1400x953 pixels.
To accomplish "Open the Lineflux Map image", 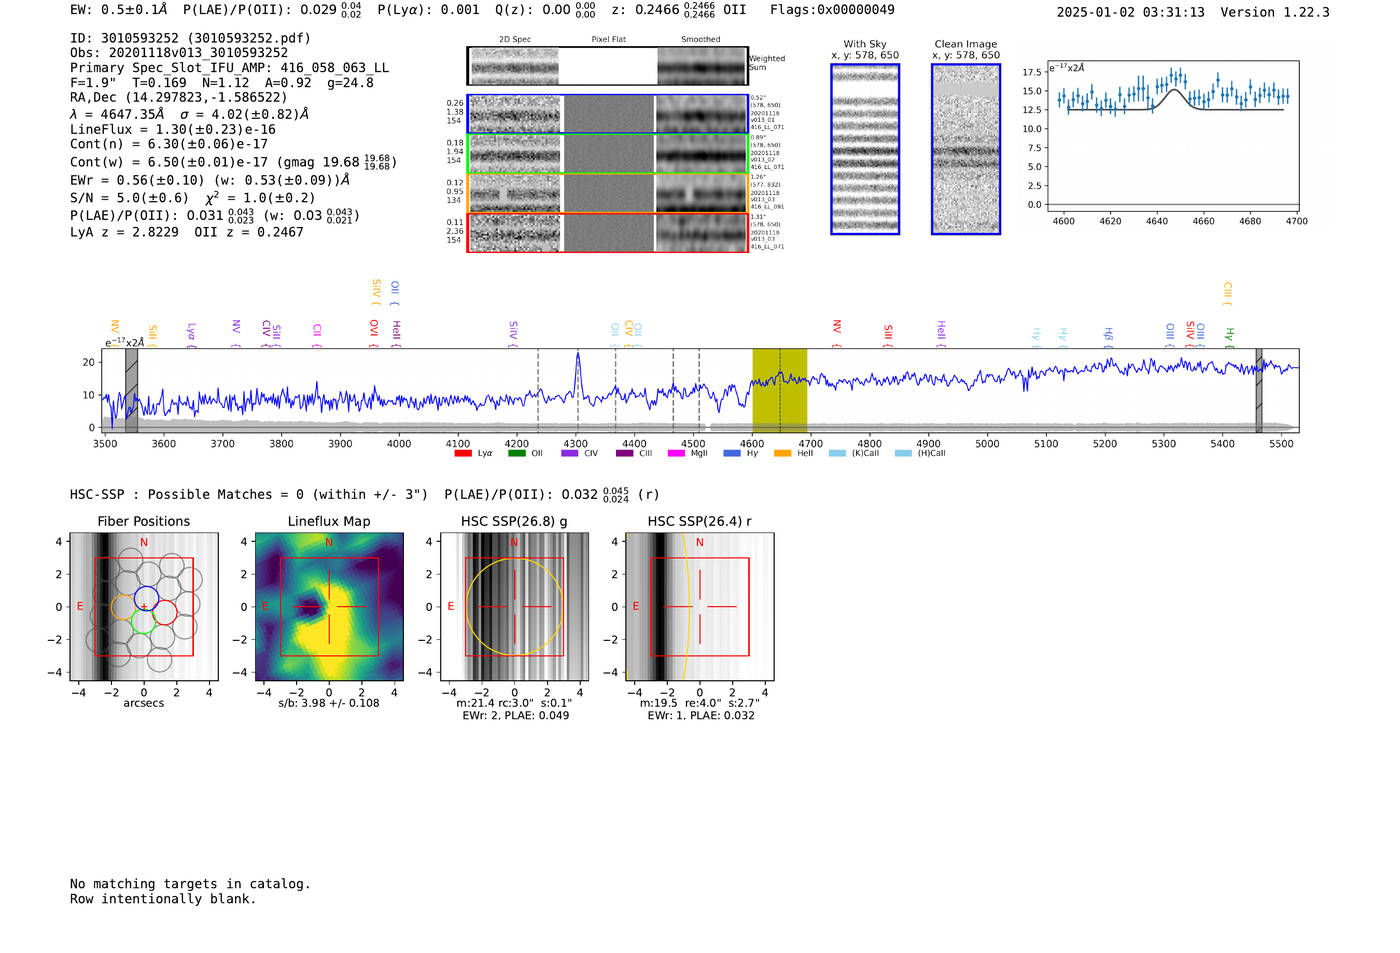I will point(329,607).
